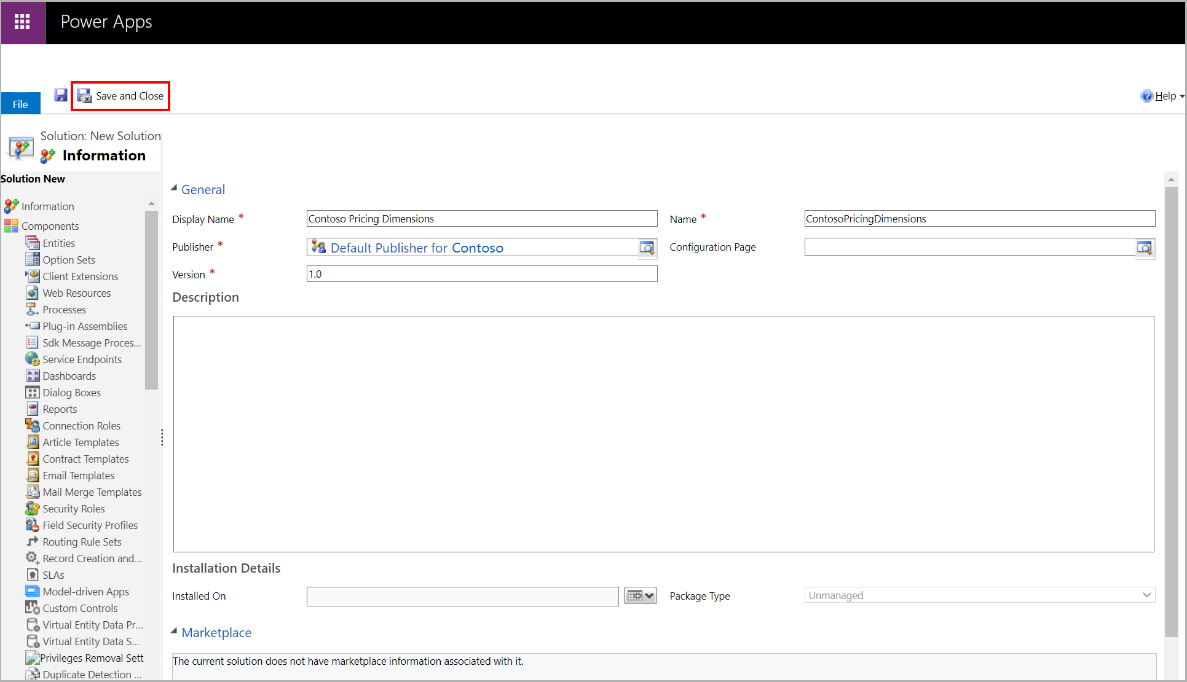Click the Mail Merge Templates icon
The image size is (1187, 682).
pos(33,492)
